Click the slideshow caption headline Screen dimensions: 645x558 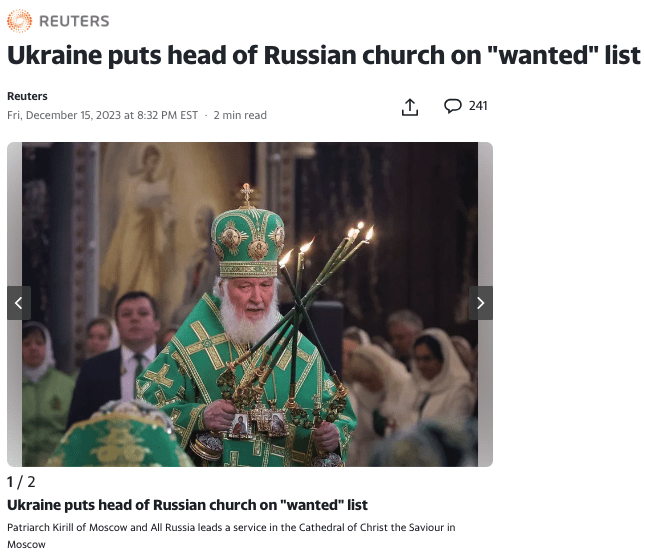[x=187, y=505]
